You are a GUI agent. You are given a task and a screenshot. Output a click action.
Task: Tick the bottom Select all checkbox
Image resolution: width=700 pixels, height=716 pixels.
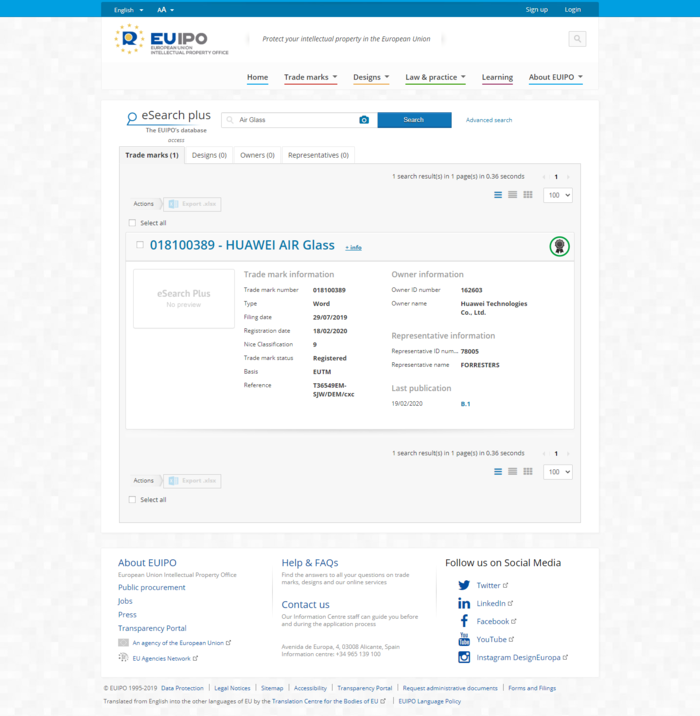point(132,500)
